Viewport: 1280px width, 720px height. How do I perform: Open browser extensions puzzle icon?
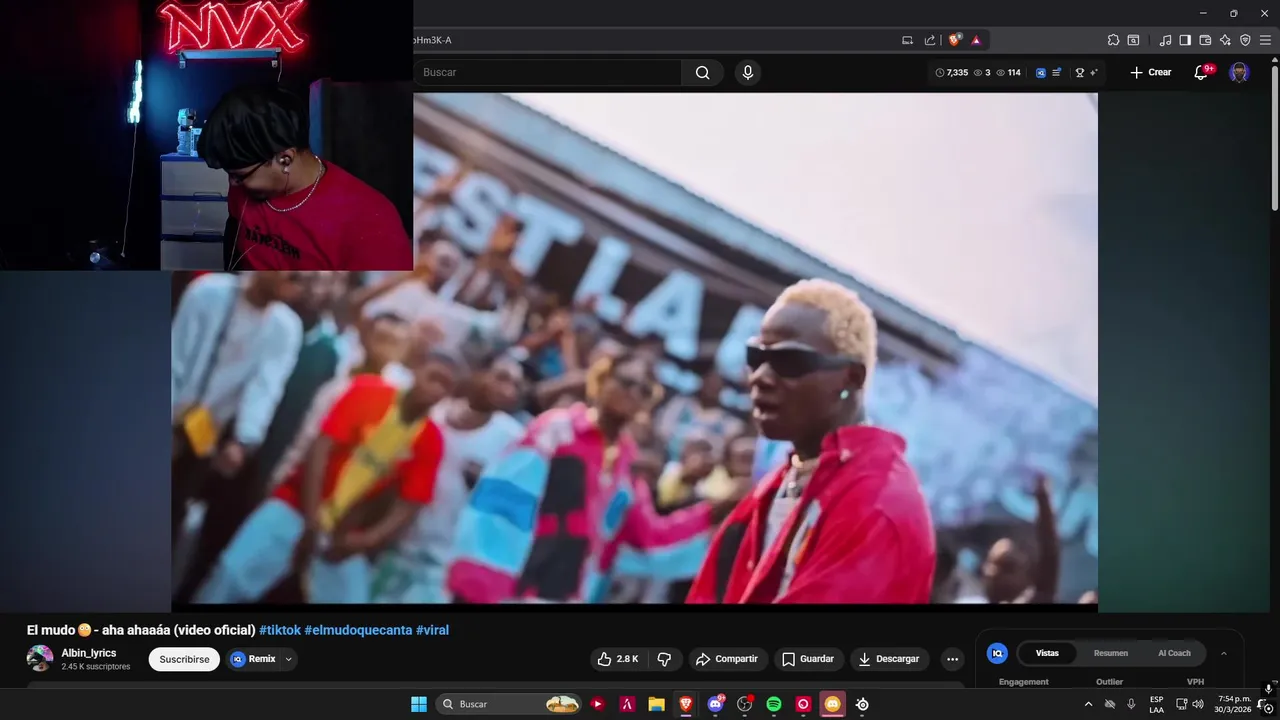(x=1113, y=40)
